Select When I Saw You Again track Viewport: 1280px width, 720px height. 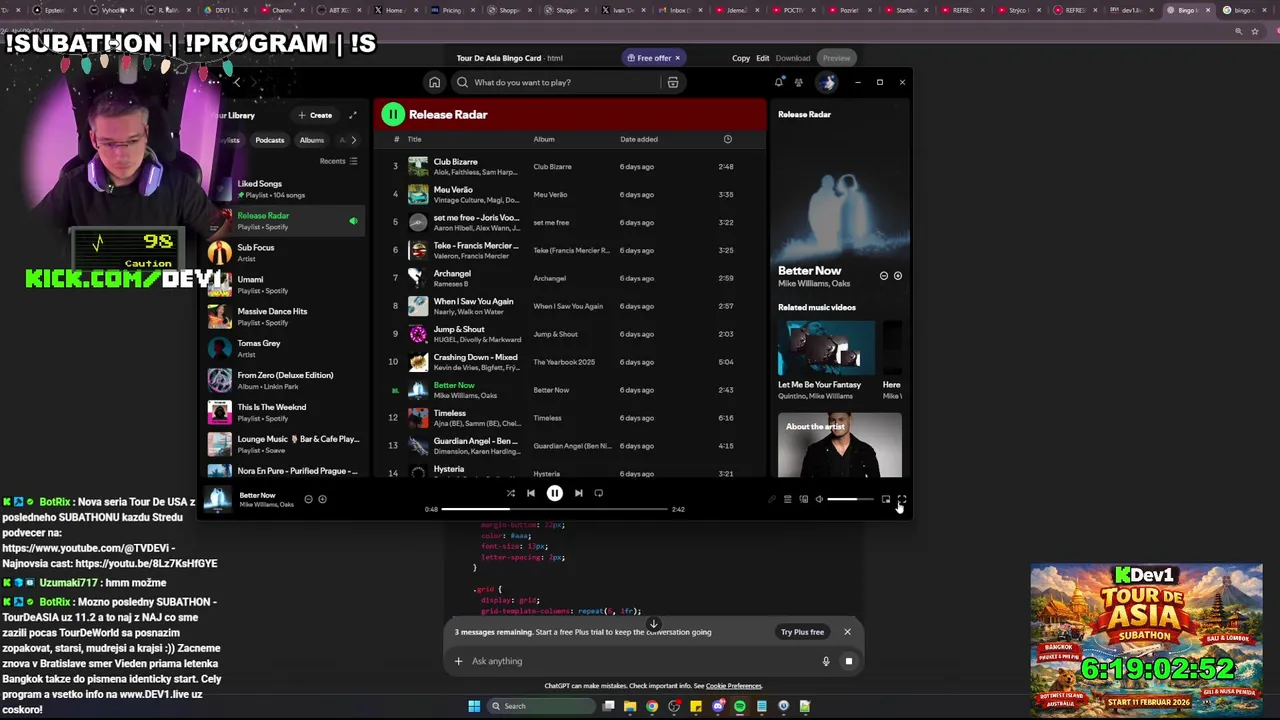568,306
